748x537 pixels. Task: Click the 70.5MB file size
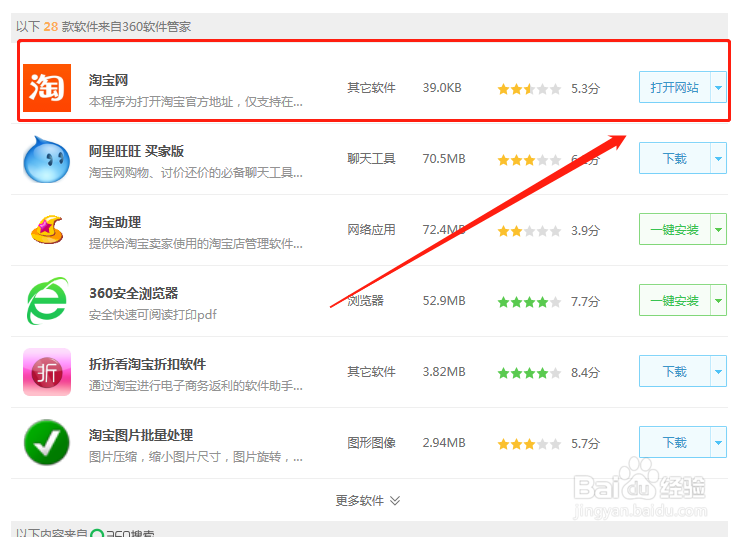444,158
